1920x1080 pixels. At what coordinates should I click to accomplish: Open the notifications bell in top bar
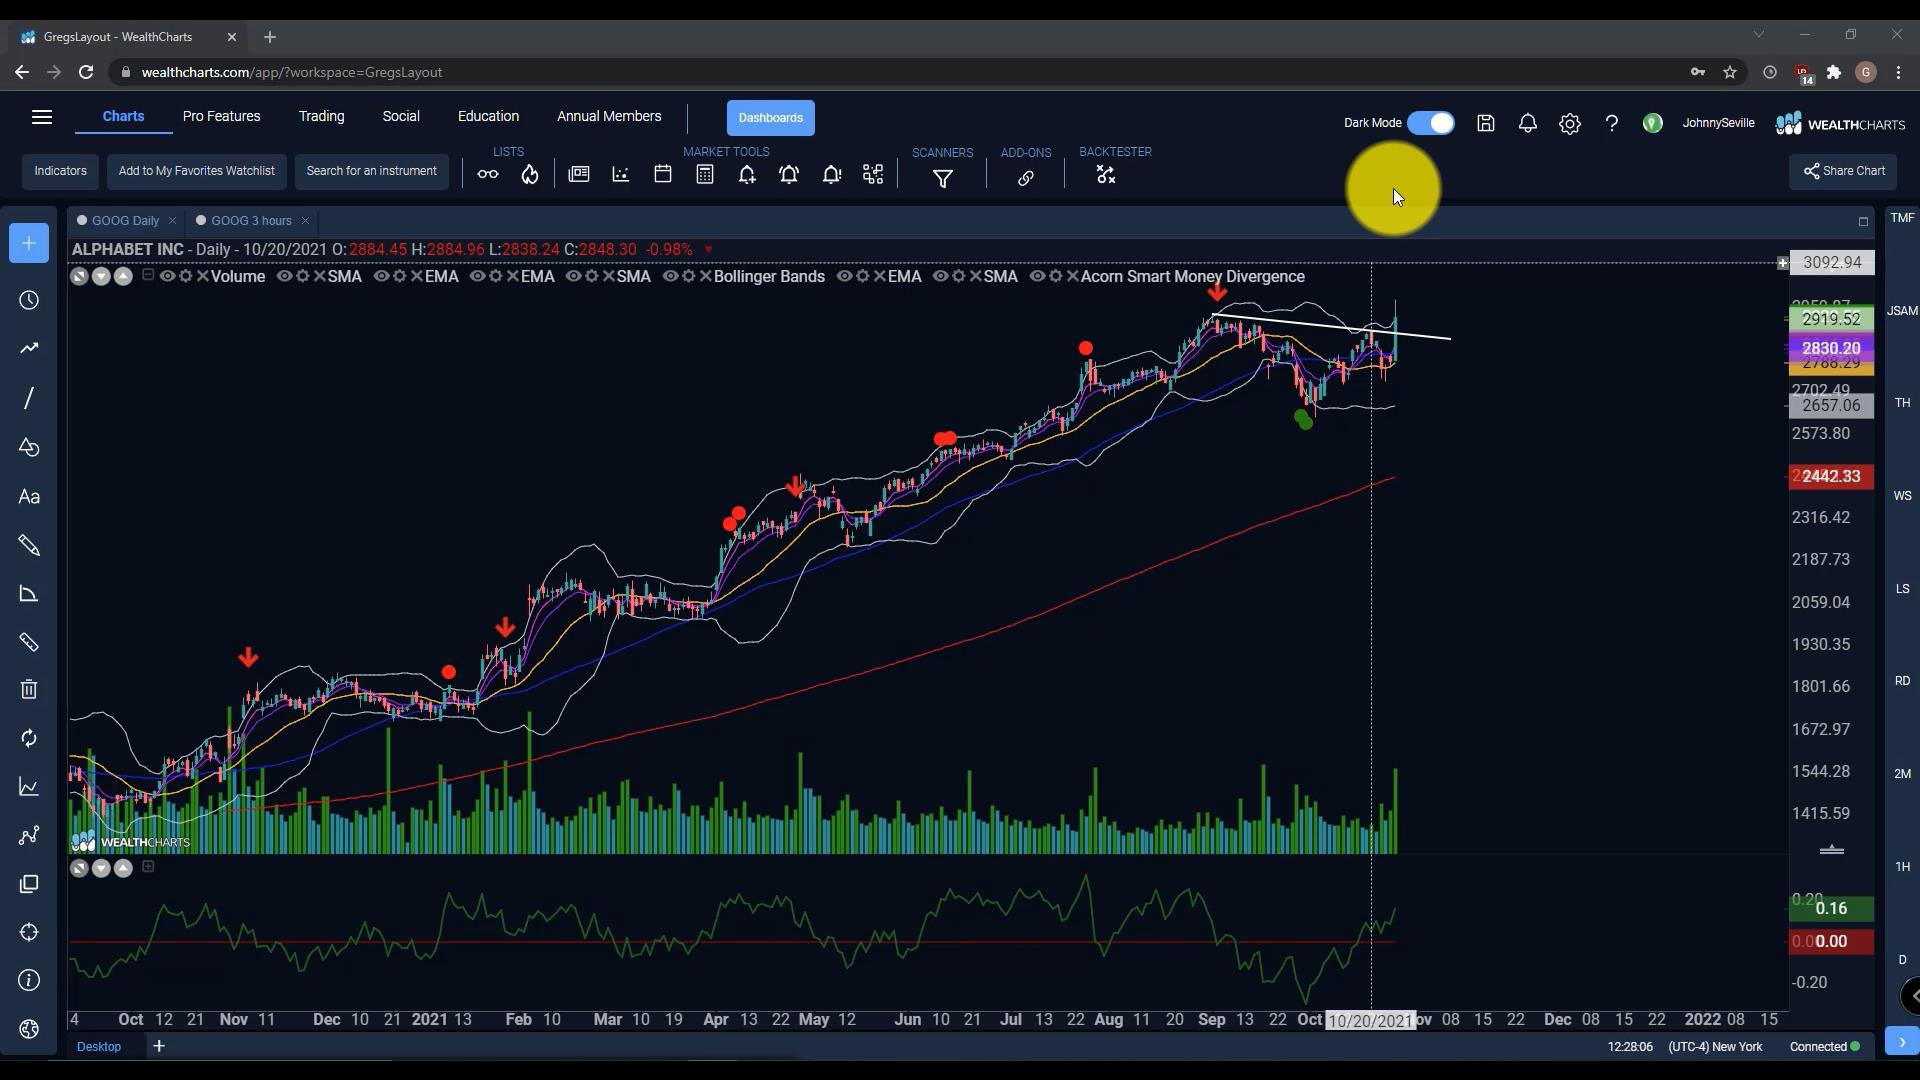pyautogui.click(x=1528, y=124)
